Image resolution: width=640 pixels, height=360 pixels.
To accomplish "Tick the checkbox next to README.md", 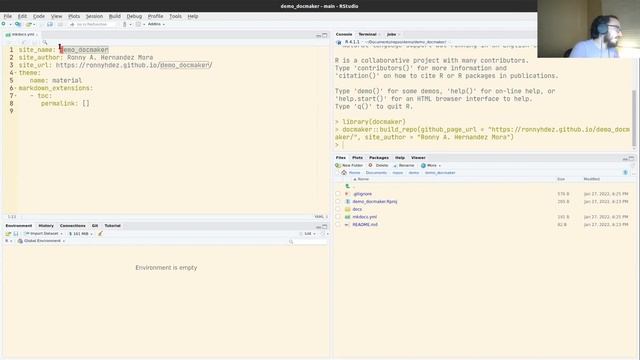I will [x=338, y=224].
